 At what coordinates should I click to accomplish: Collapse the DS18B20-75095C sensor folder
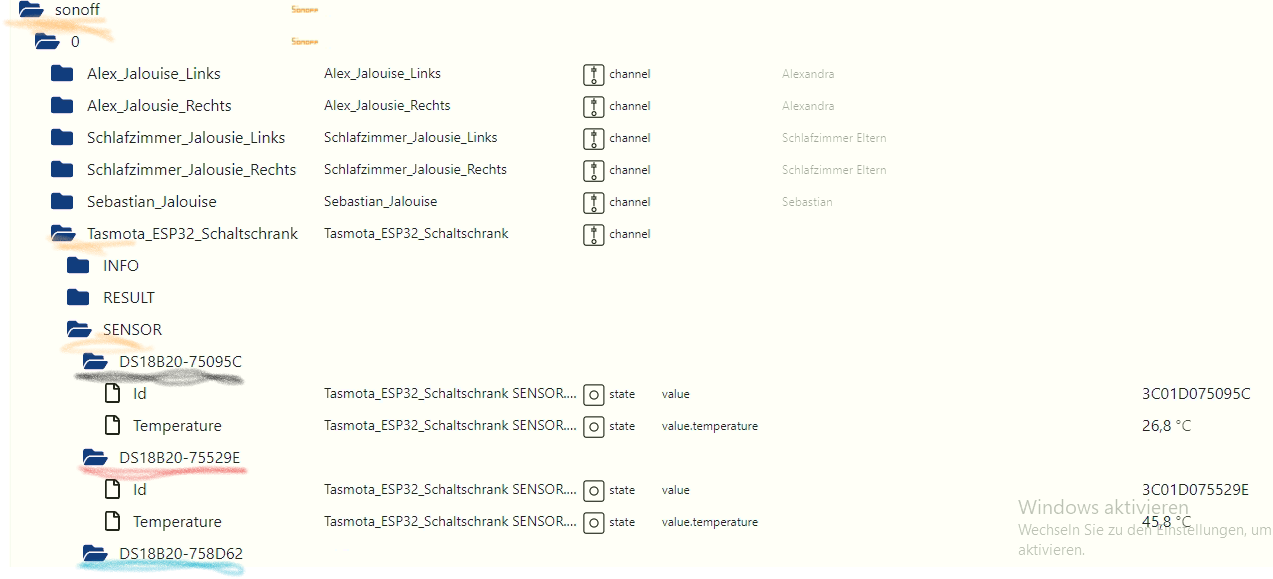point(95,362)
